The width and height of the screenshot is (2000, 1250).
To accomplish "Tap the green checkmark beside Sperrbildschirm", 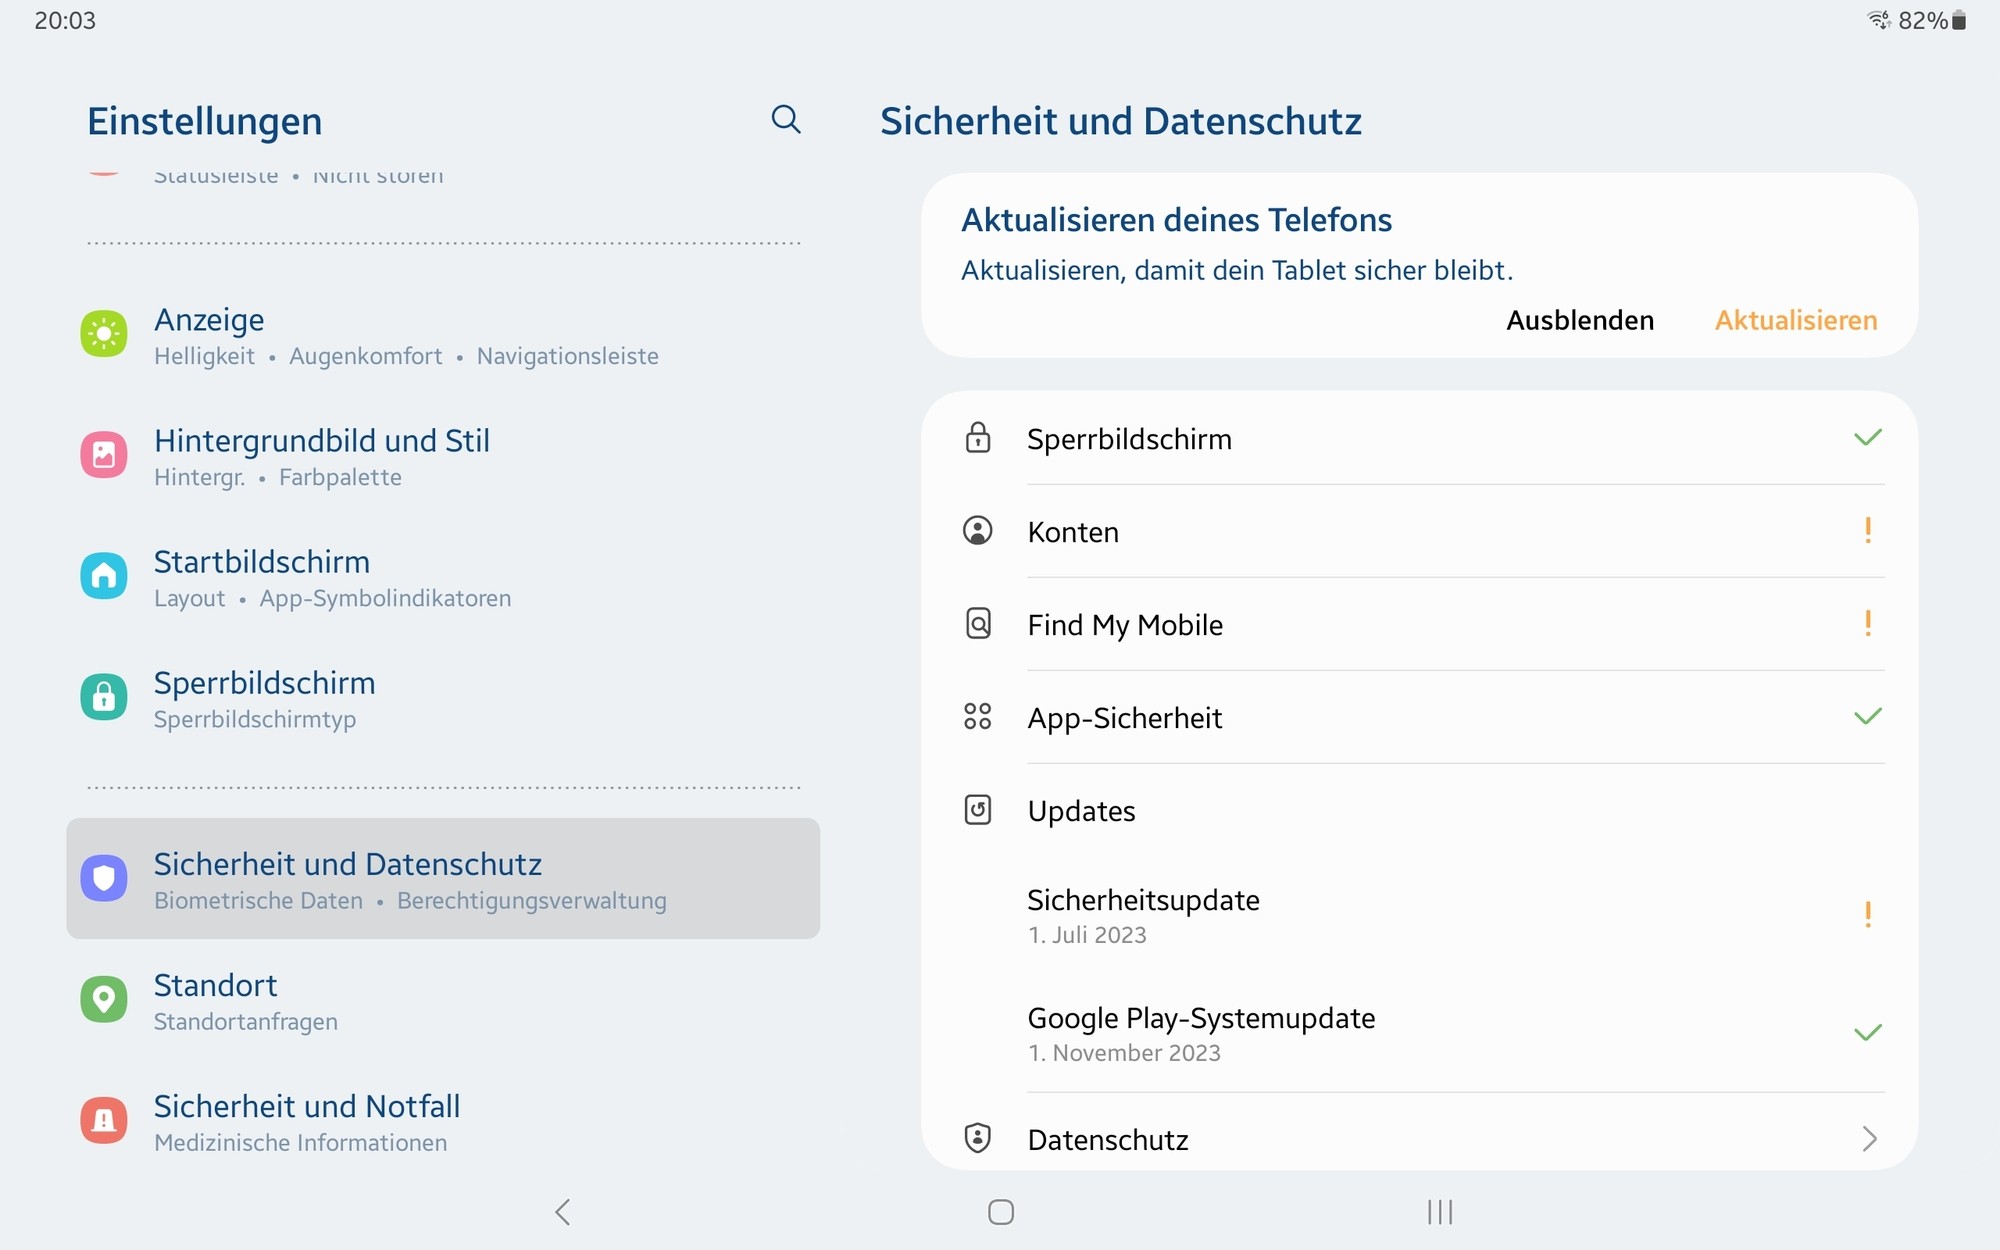I will (1867, 438).
